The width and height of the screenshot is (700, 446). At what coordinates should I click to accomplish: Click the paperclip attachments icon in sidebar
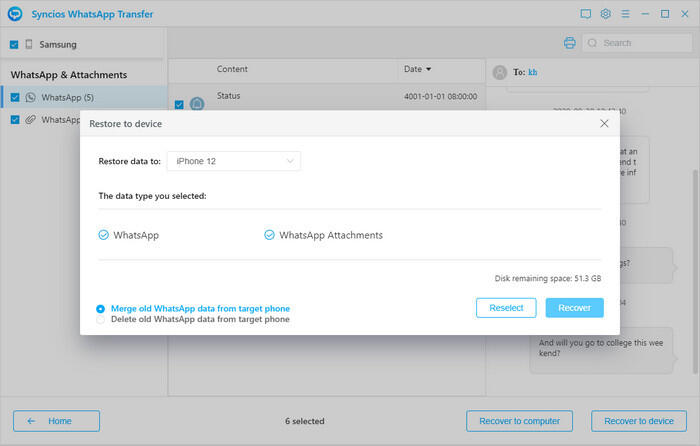[x=30, y=119]
